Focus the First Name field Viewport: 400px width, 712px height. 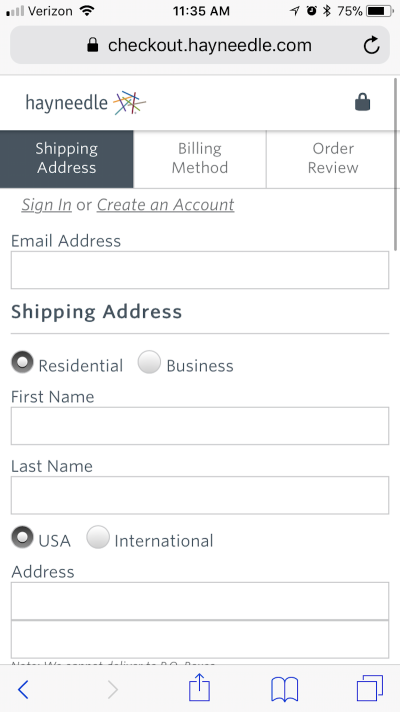pos(200,426)
